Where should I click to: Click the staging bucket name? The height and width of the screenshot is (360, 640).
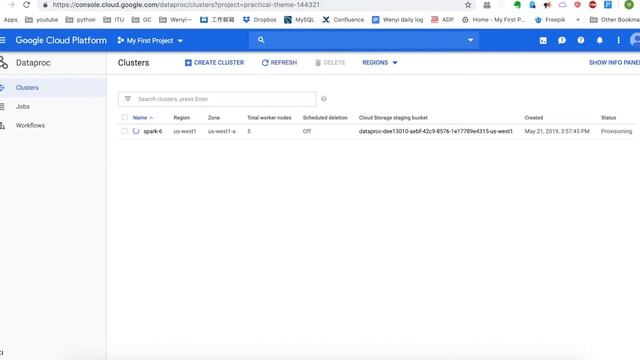tap(436, 131)
